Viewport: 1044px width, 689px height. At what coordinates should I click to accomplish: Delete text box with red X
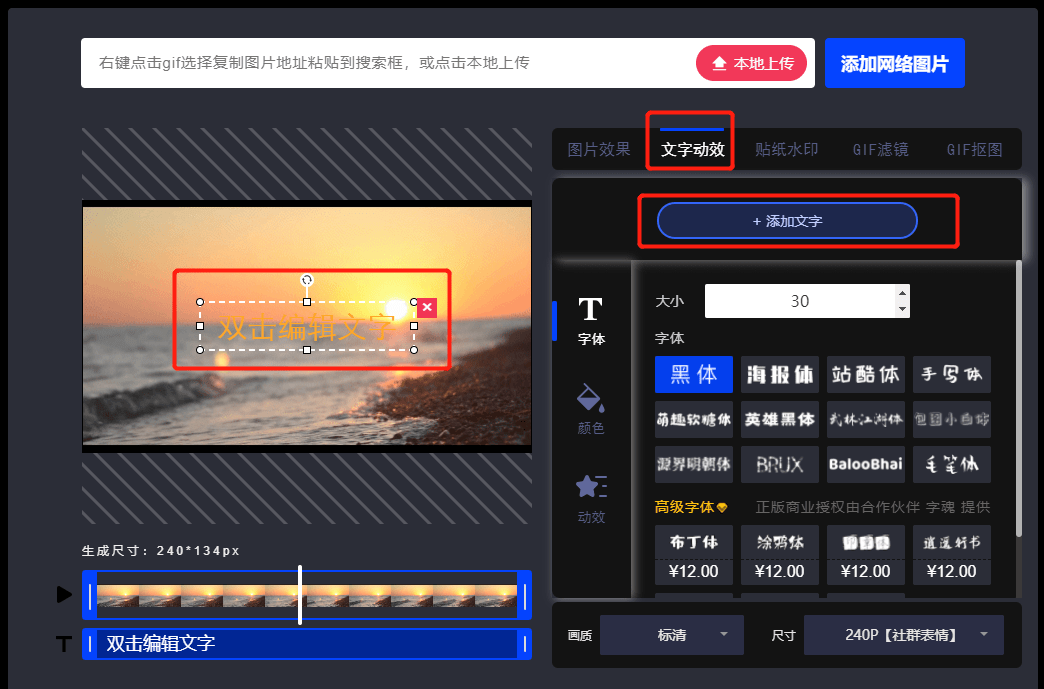pos(427,308)
